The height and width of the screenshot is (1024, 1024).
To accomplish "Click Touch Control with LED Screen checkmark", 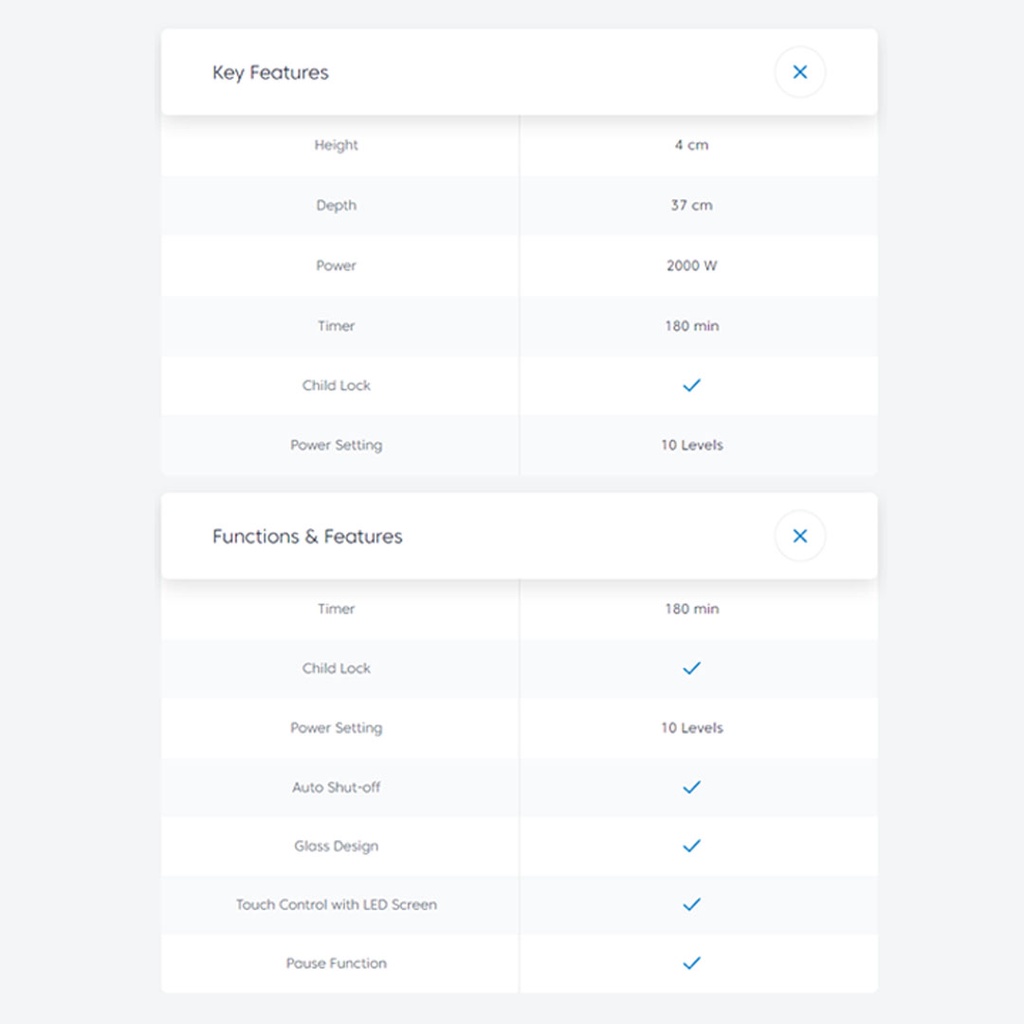I will point(691,904).
